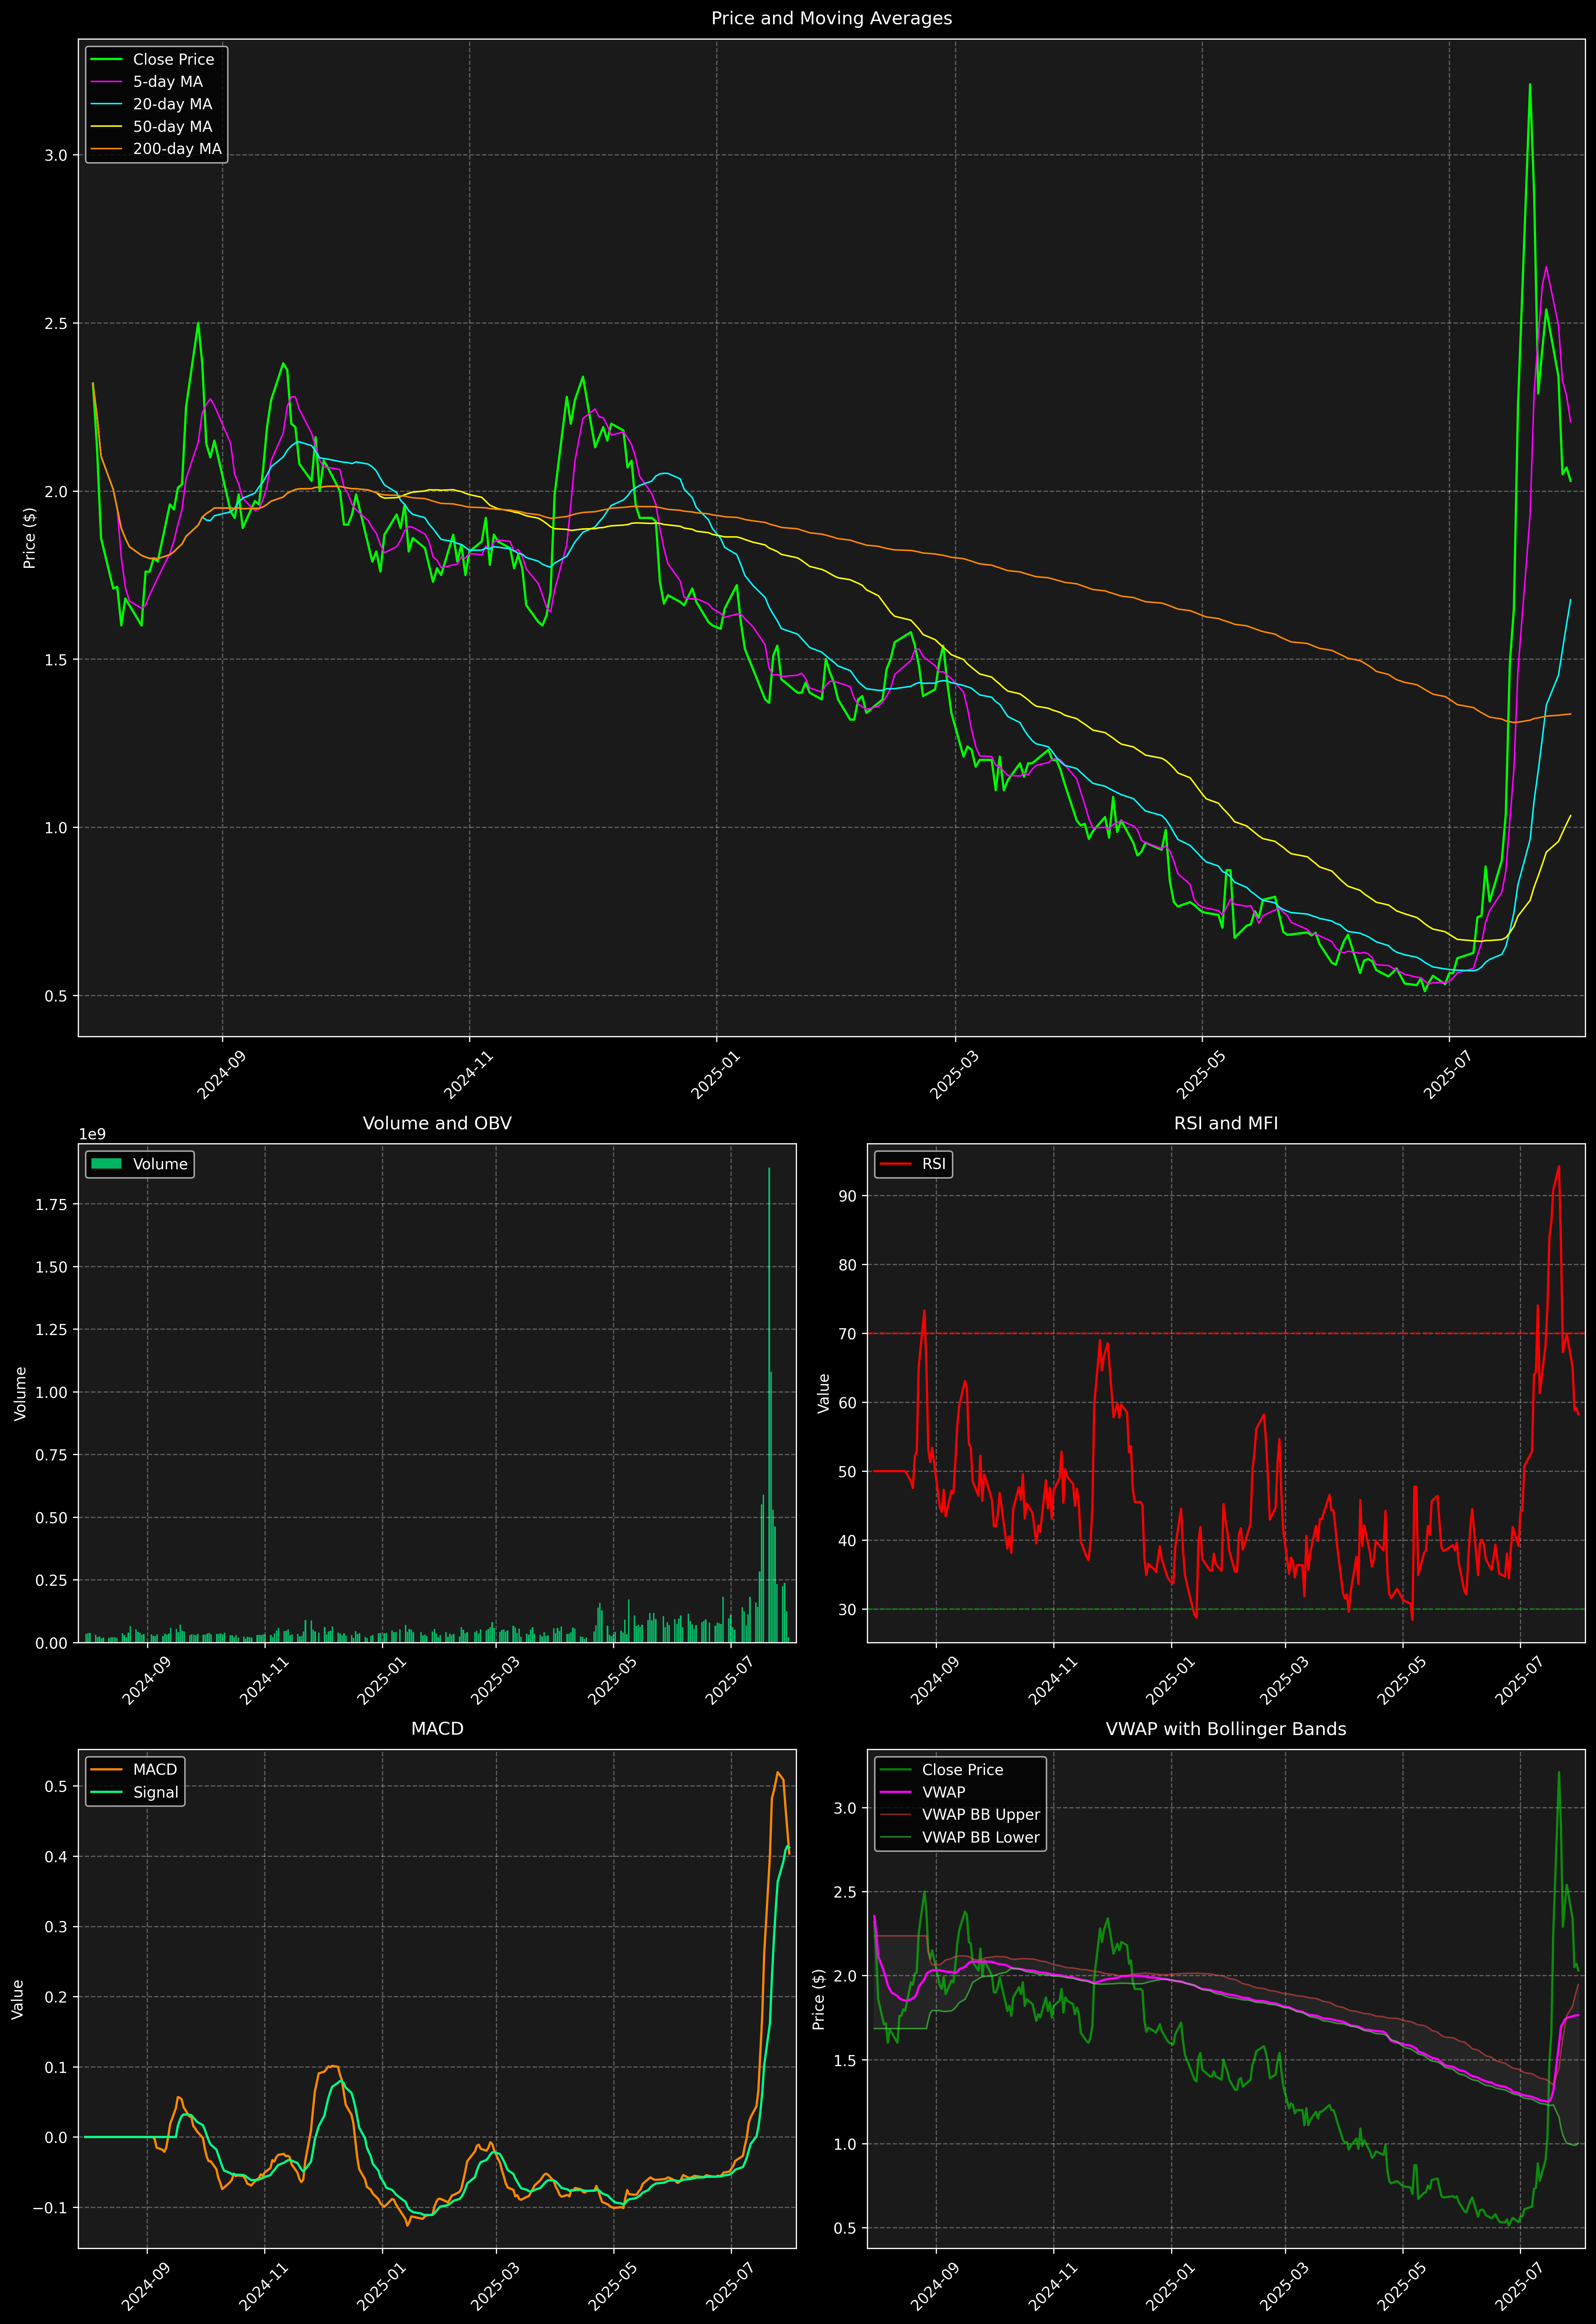The height and width of the screenshot is (2324, 1596).
Task: Click the 'Volume and OBV' chart title
Action: [437, 1123]
